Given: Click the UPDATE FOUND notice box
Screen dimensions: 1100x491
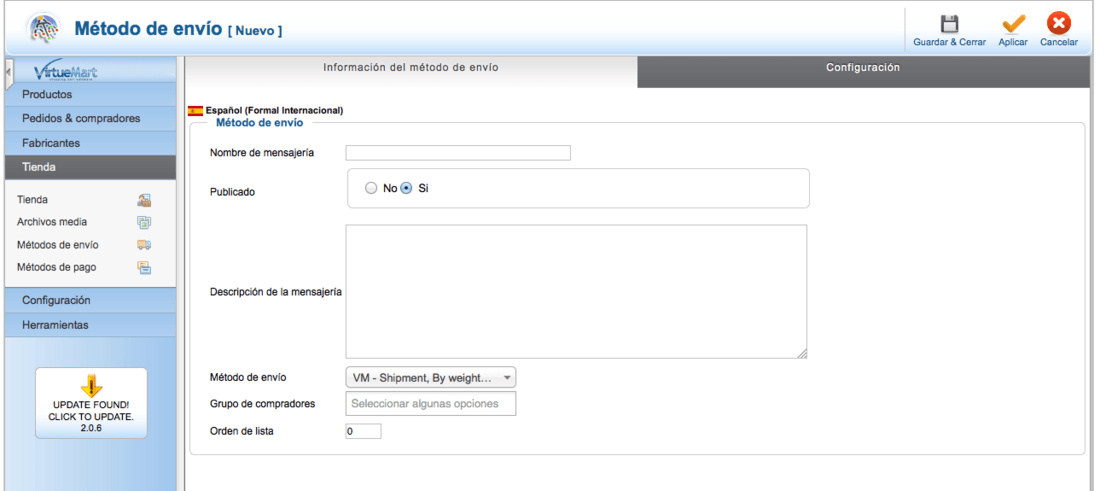Looking at the screenshot, I should 91,403.
